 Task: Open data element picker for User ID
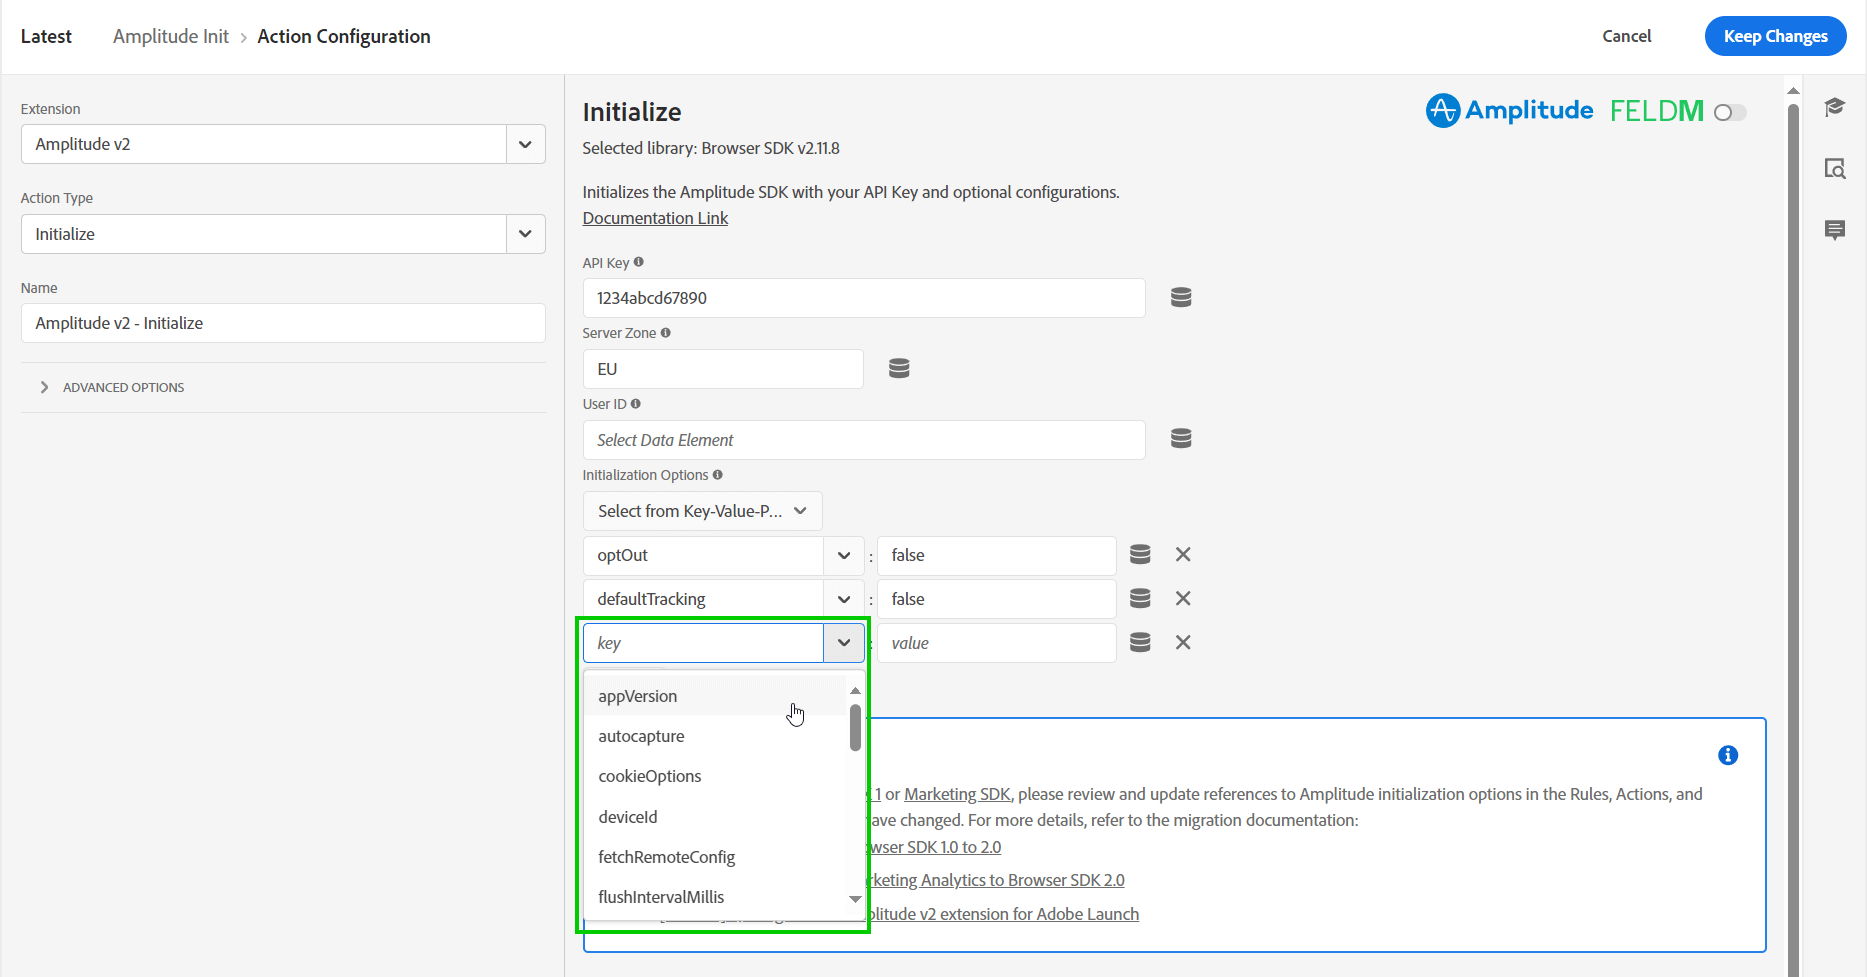click(1181, 438)
